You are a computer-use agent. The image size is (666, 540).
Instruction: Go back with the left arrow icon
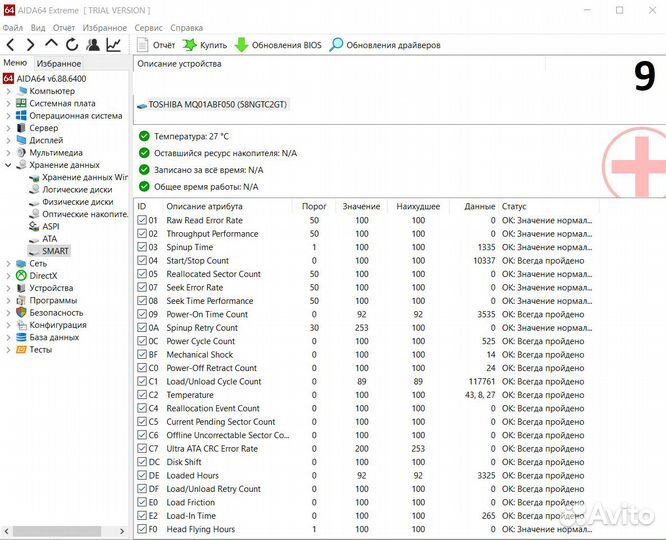coord(11,45)
